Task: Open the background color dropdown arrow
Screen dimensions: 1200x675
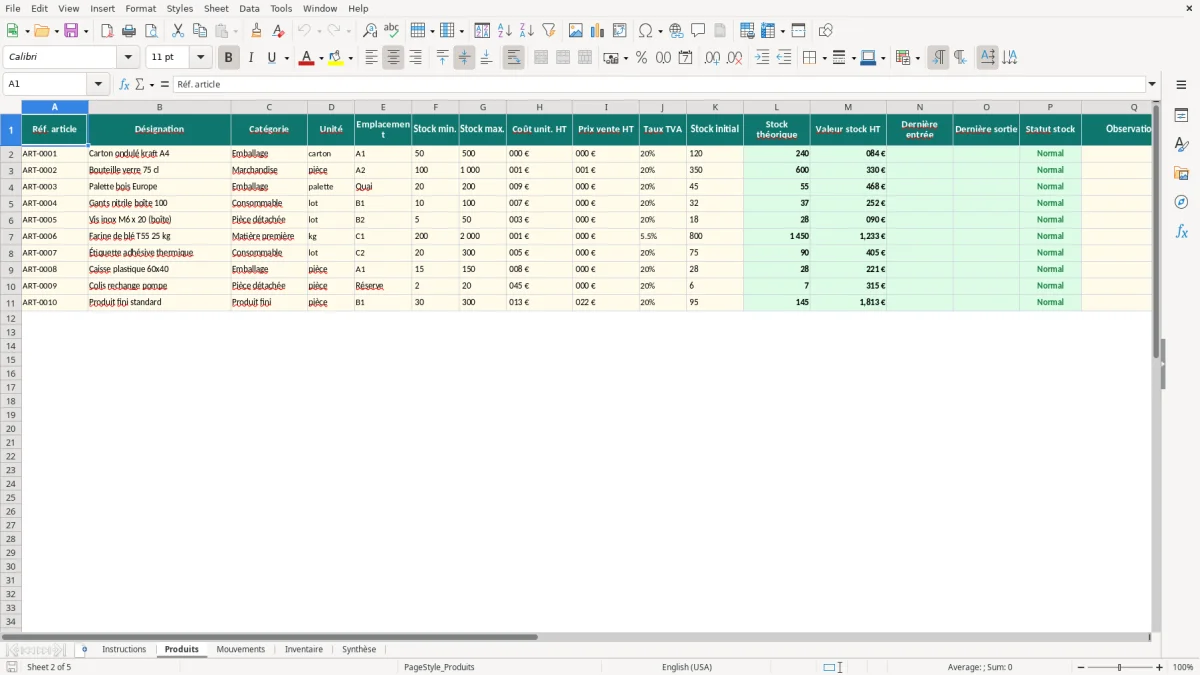Action: 350,58
